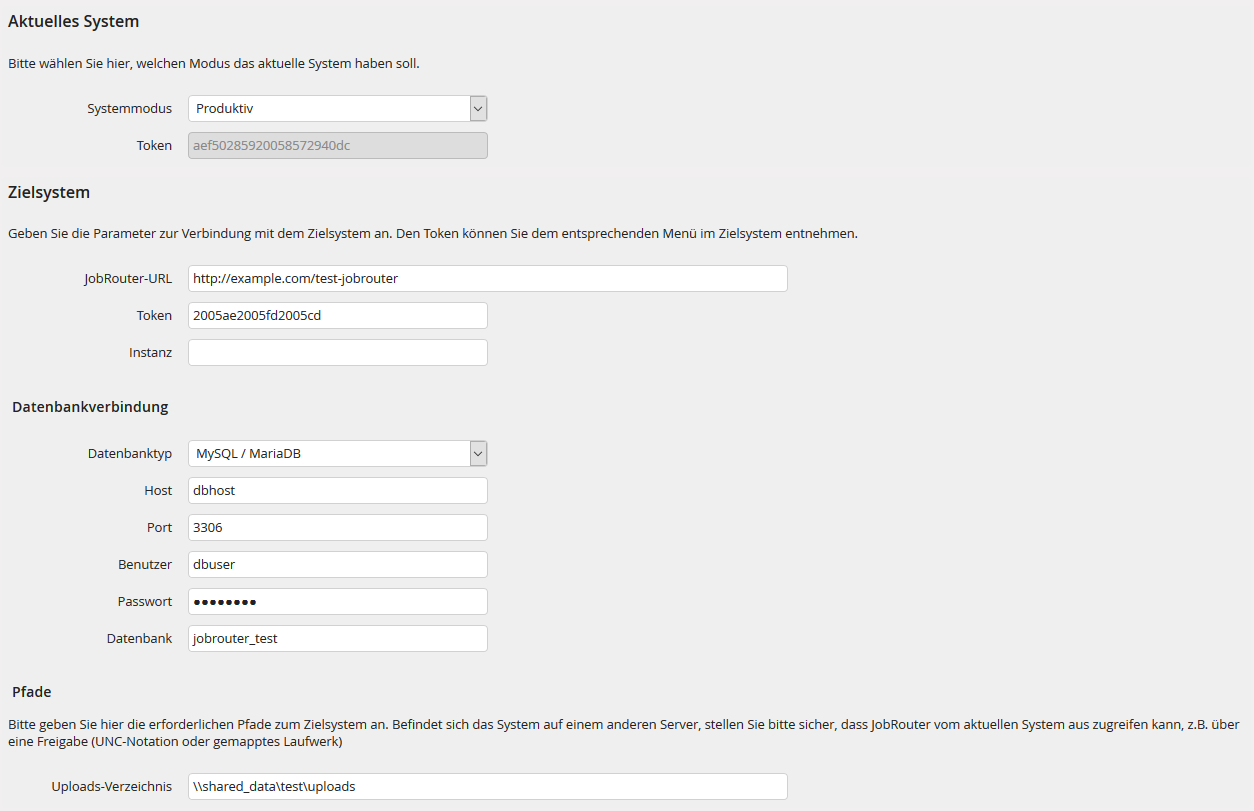1254x811 pixels.
Task: Focus the JobRouter-URL input field
Action: 487,279
